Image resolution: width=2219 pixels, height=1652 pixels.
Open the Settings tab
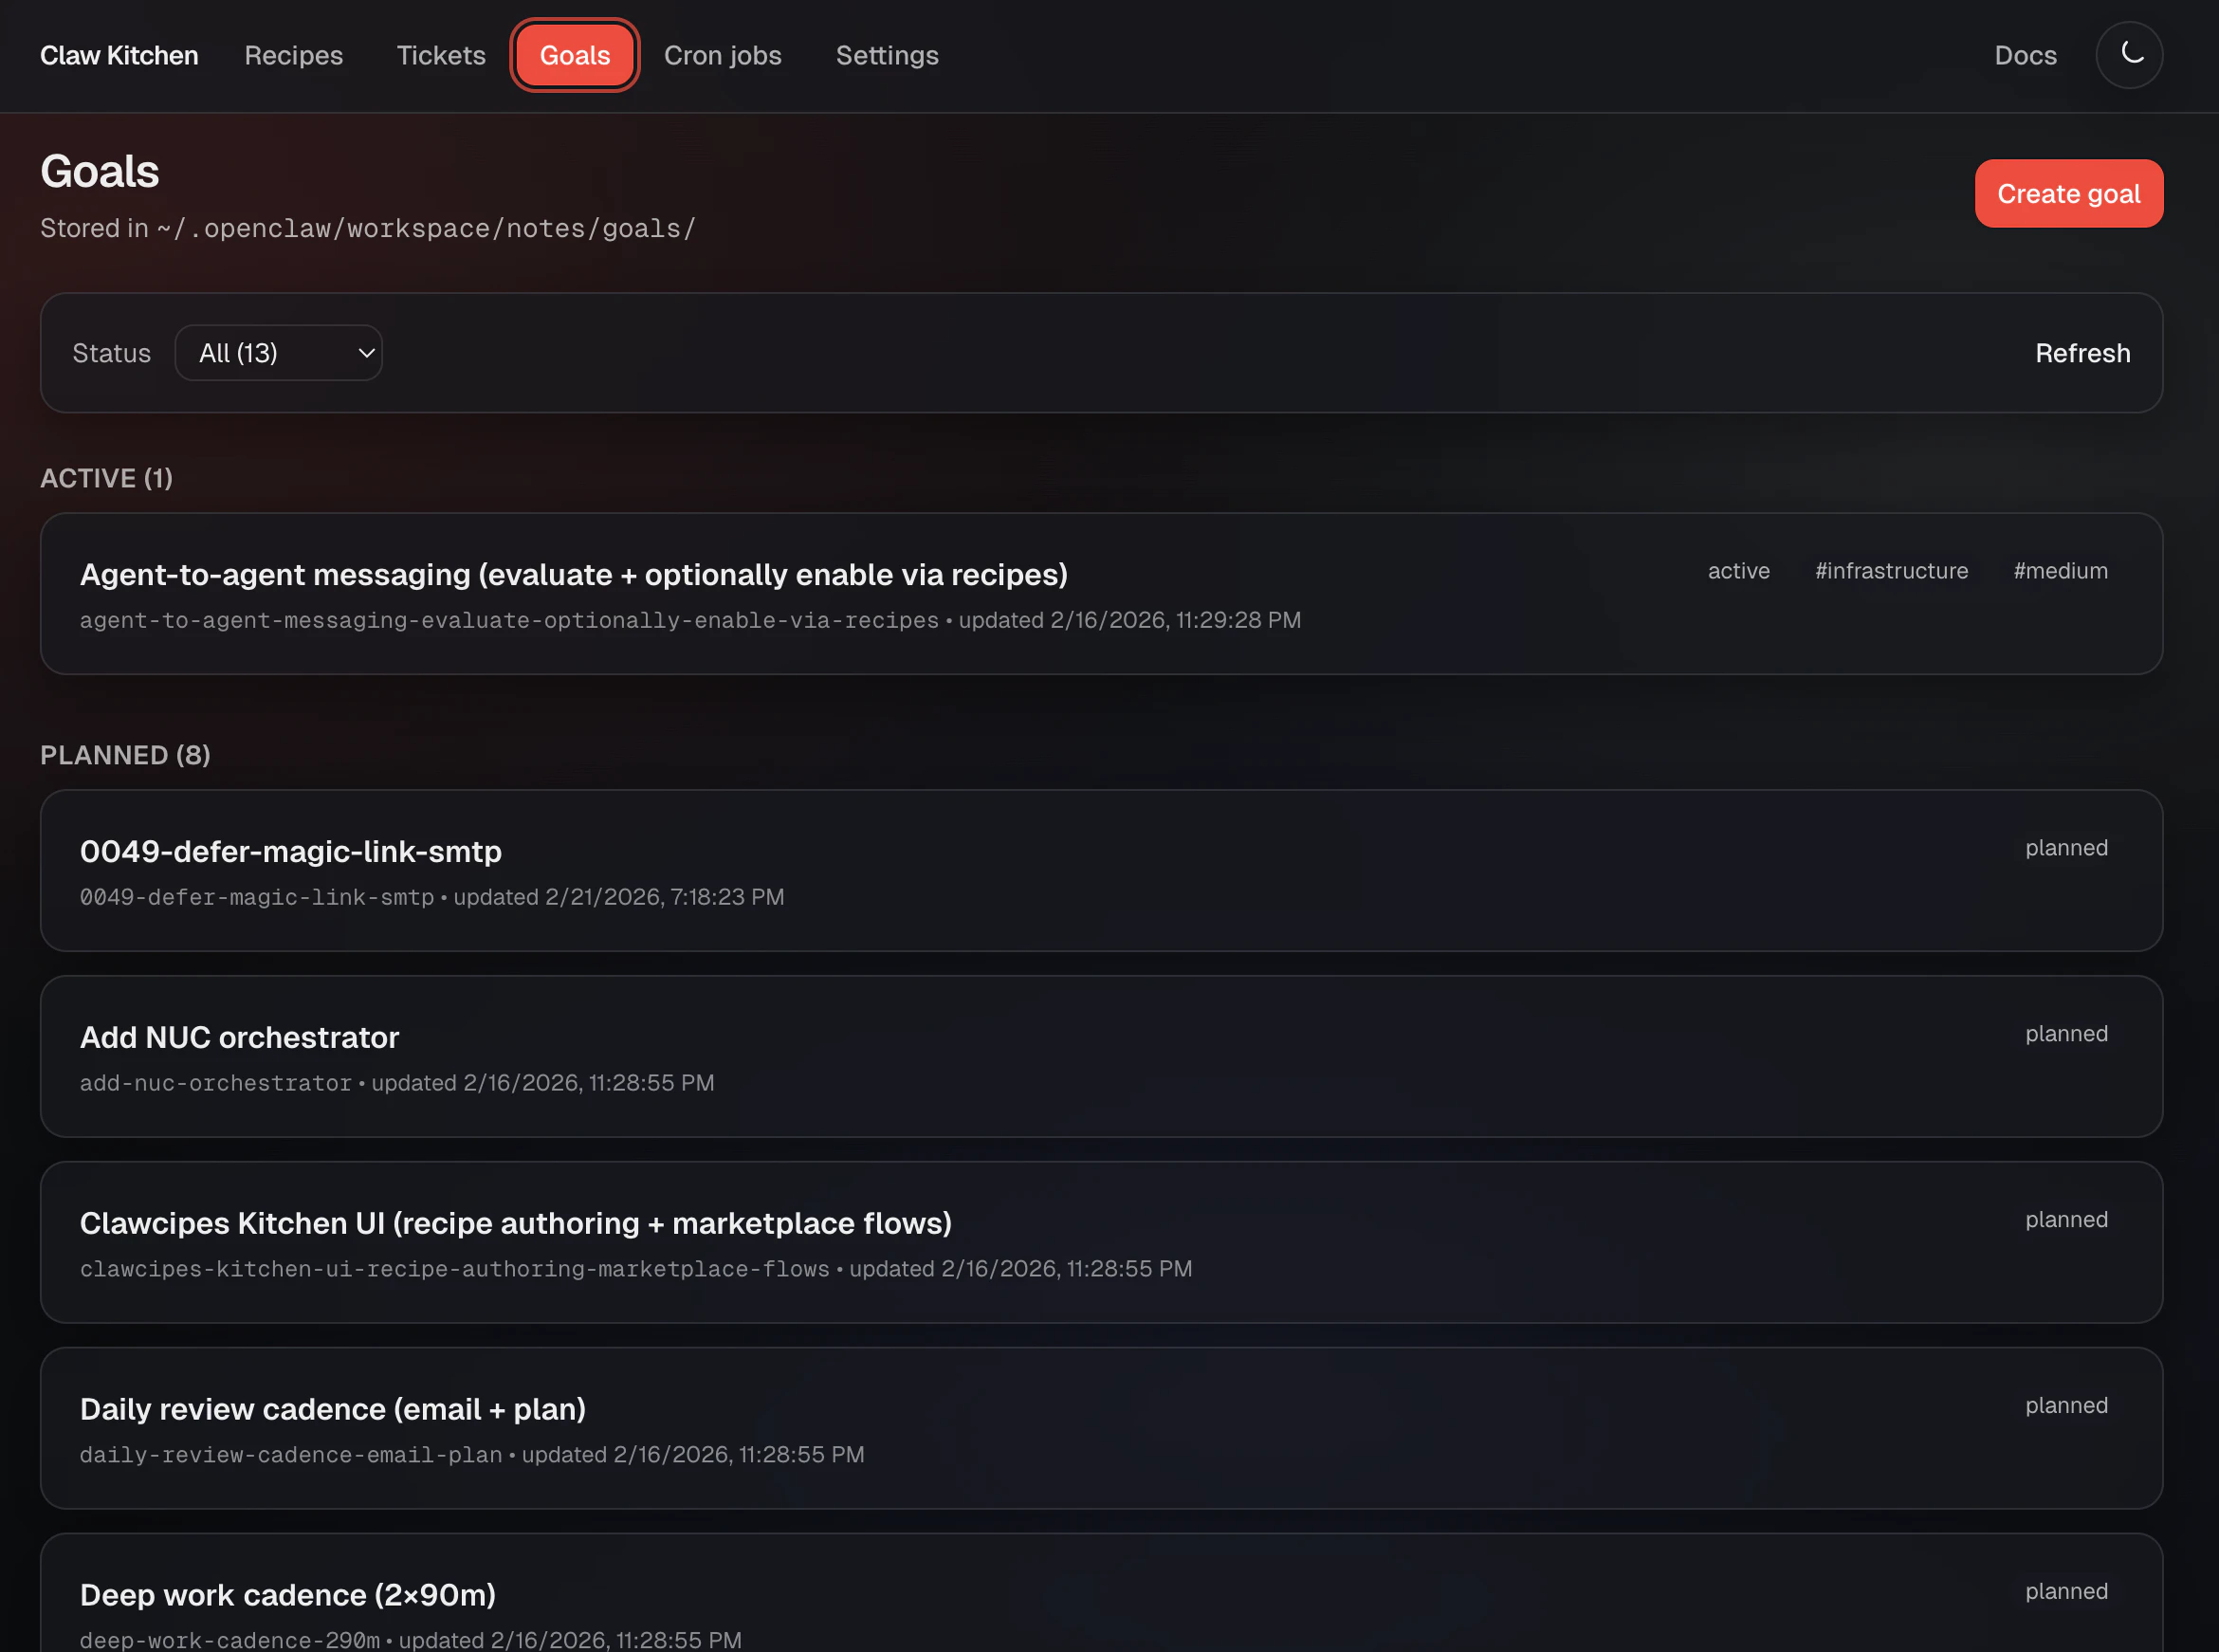pos(886,55)
